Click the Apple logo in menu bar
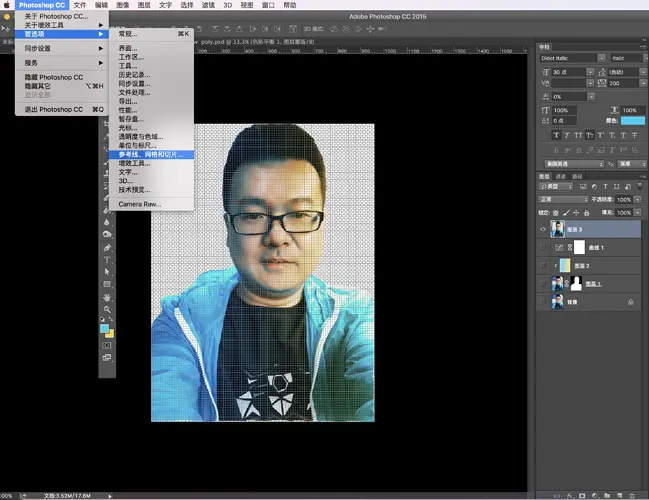The width and height of the screenshot is (649, 500). (7, 5)
